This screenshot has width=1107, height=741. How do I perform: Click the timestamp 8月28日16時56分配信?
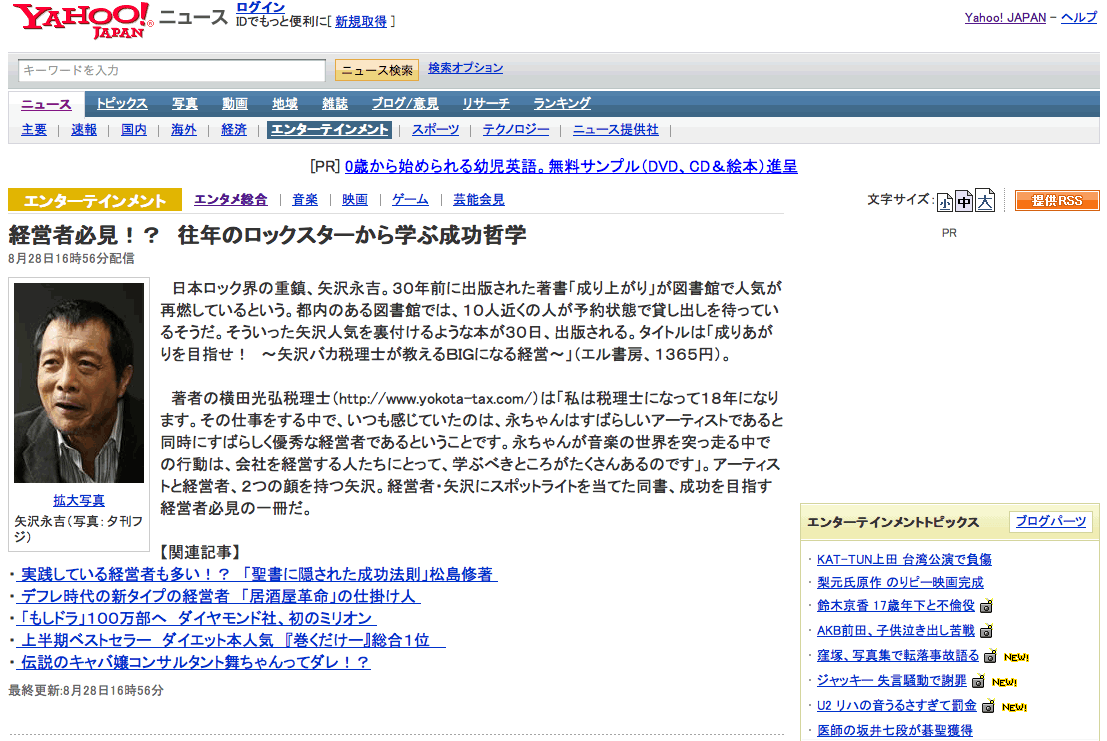pyautogui.click(x=71, y=258)
